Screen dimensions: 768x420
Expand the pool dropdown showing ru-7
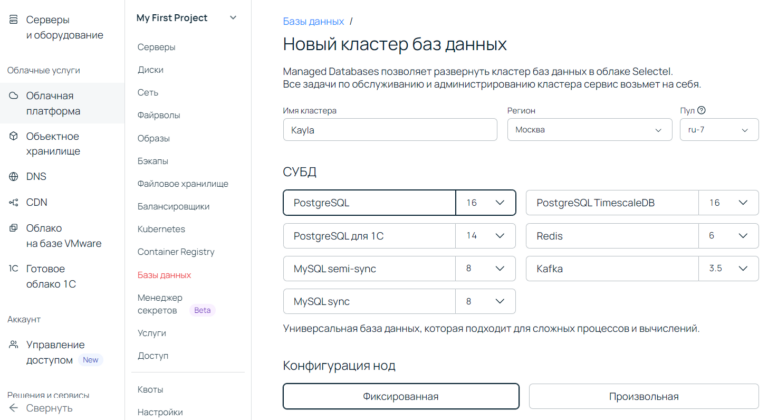click(718, 130)
